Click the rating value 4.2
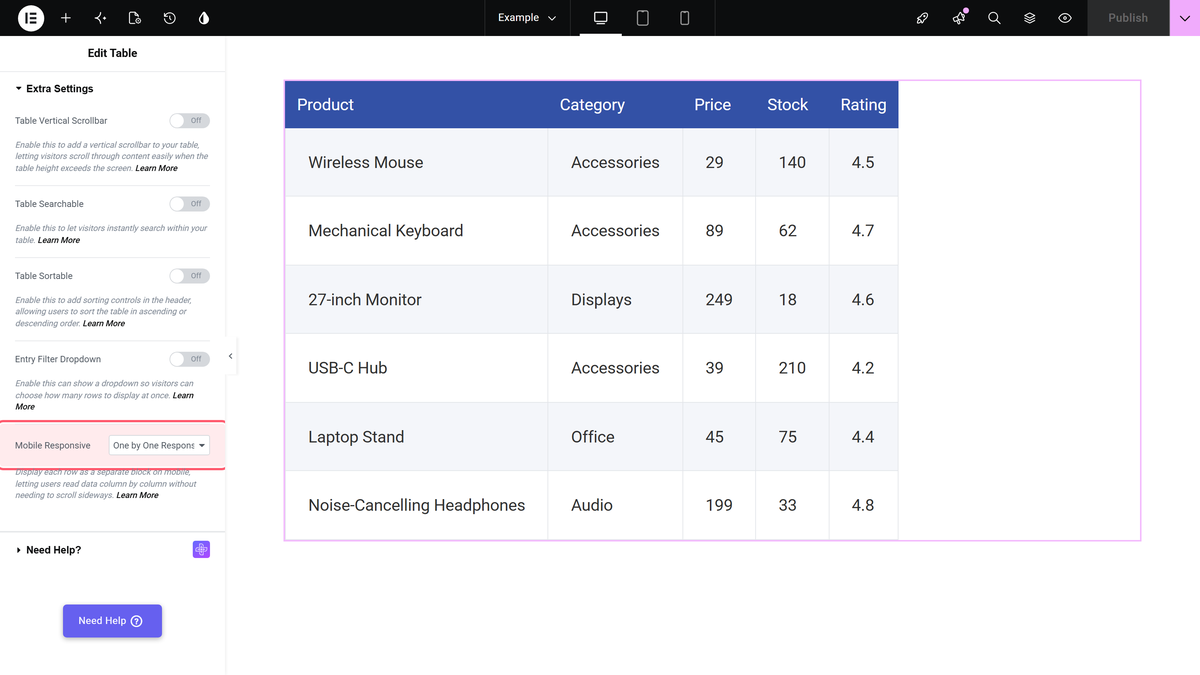Viewport: 1200px width, 675px height. point(863,368)
